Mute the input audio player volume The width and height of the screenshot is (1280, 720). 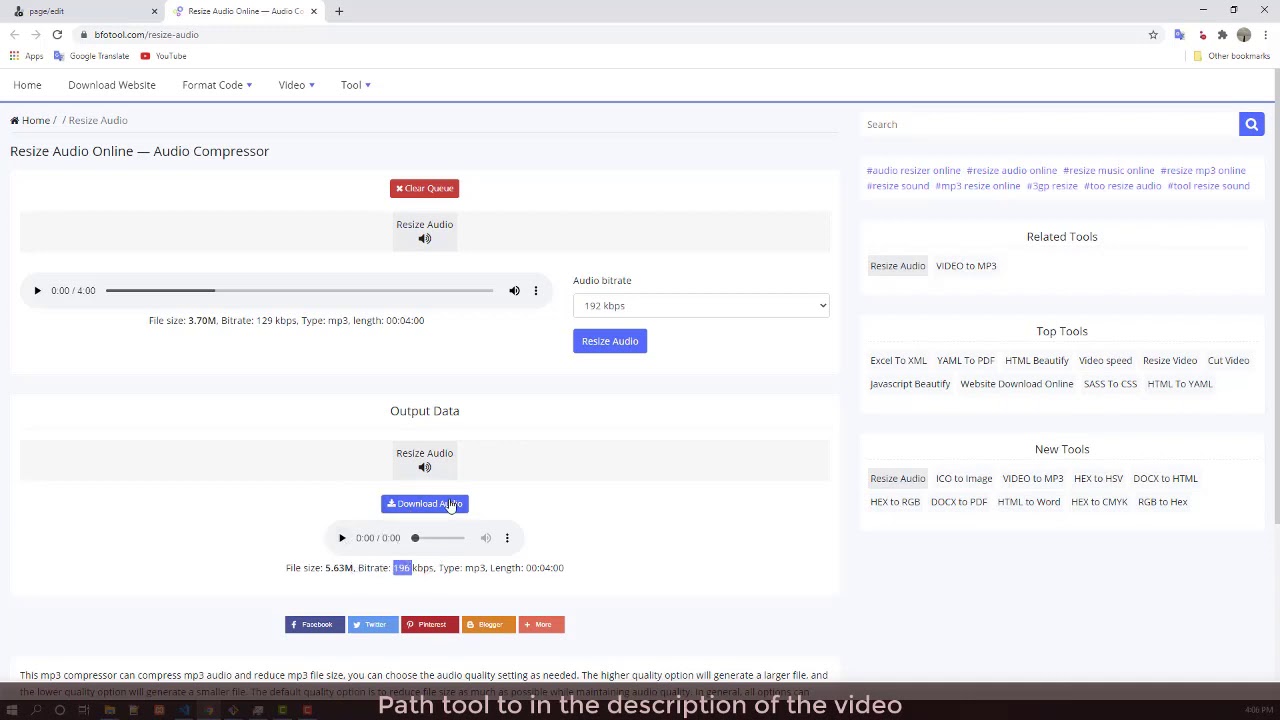(514, 291)
